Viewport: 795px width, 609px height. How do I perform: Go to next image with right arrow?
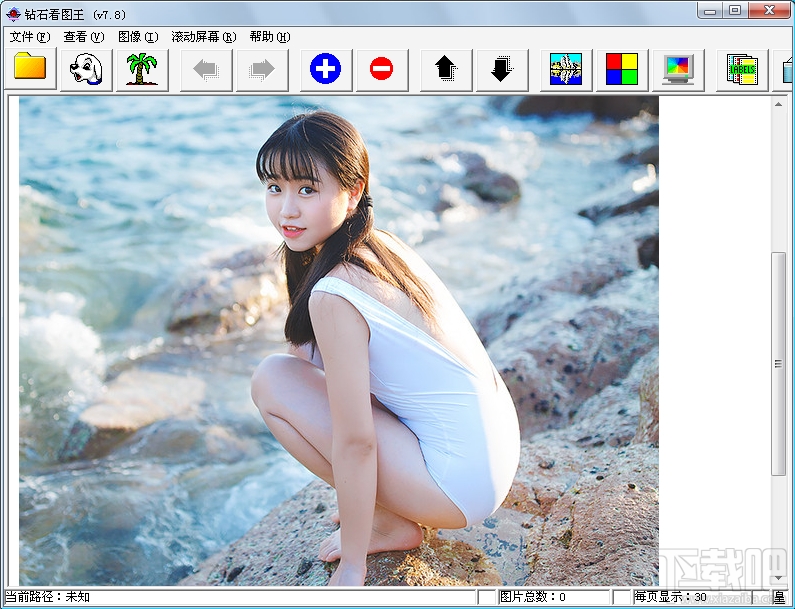coord(262,69)
